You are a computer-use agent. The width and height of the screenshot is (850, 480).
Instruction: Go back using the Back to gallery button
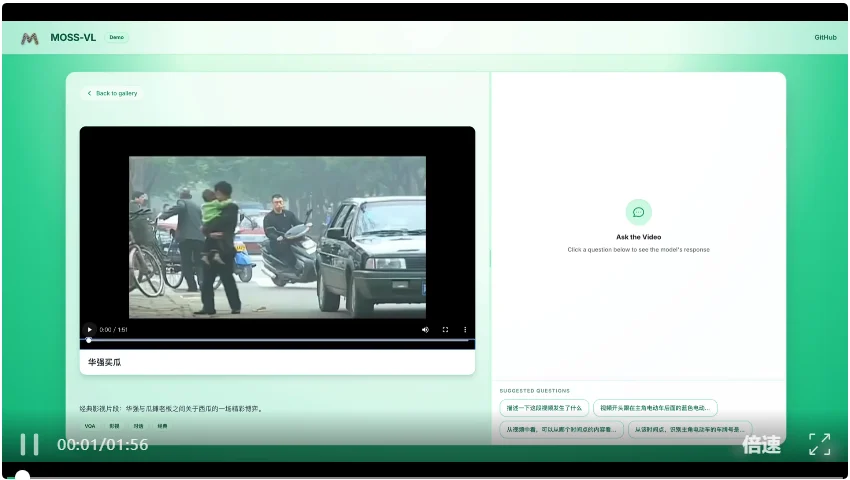112,93
